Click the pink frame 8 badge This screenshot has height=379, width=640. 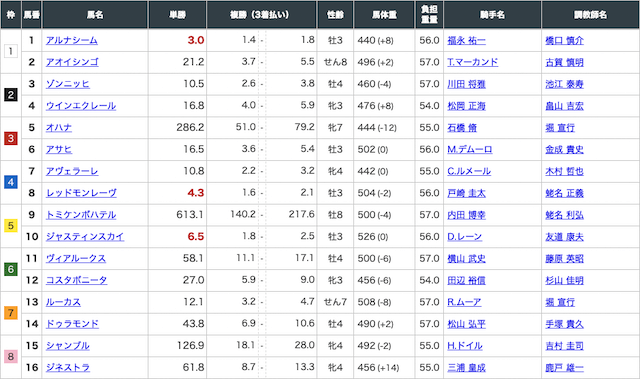pos(11,357)
